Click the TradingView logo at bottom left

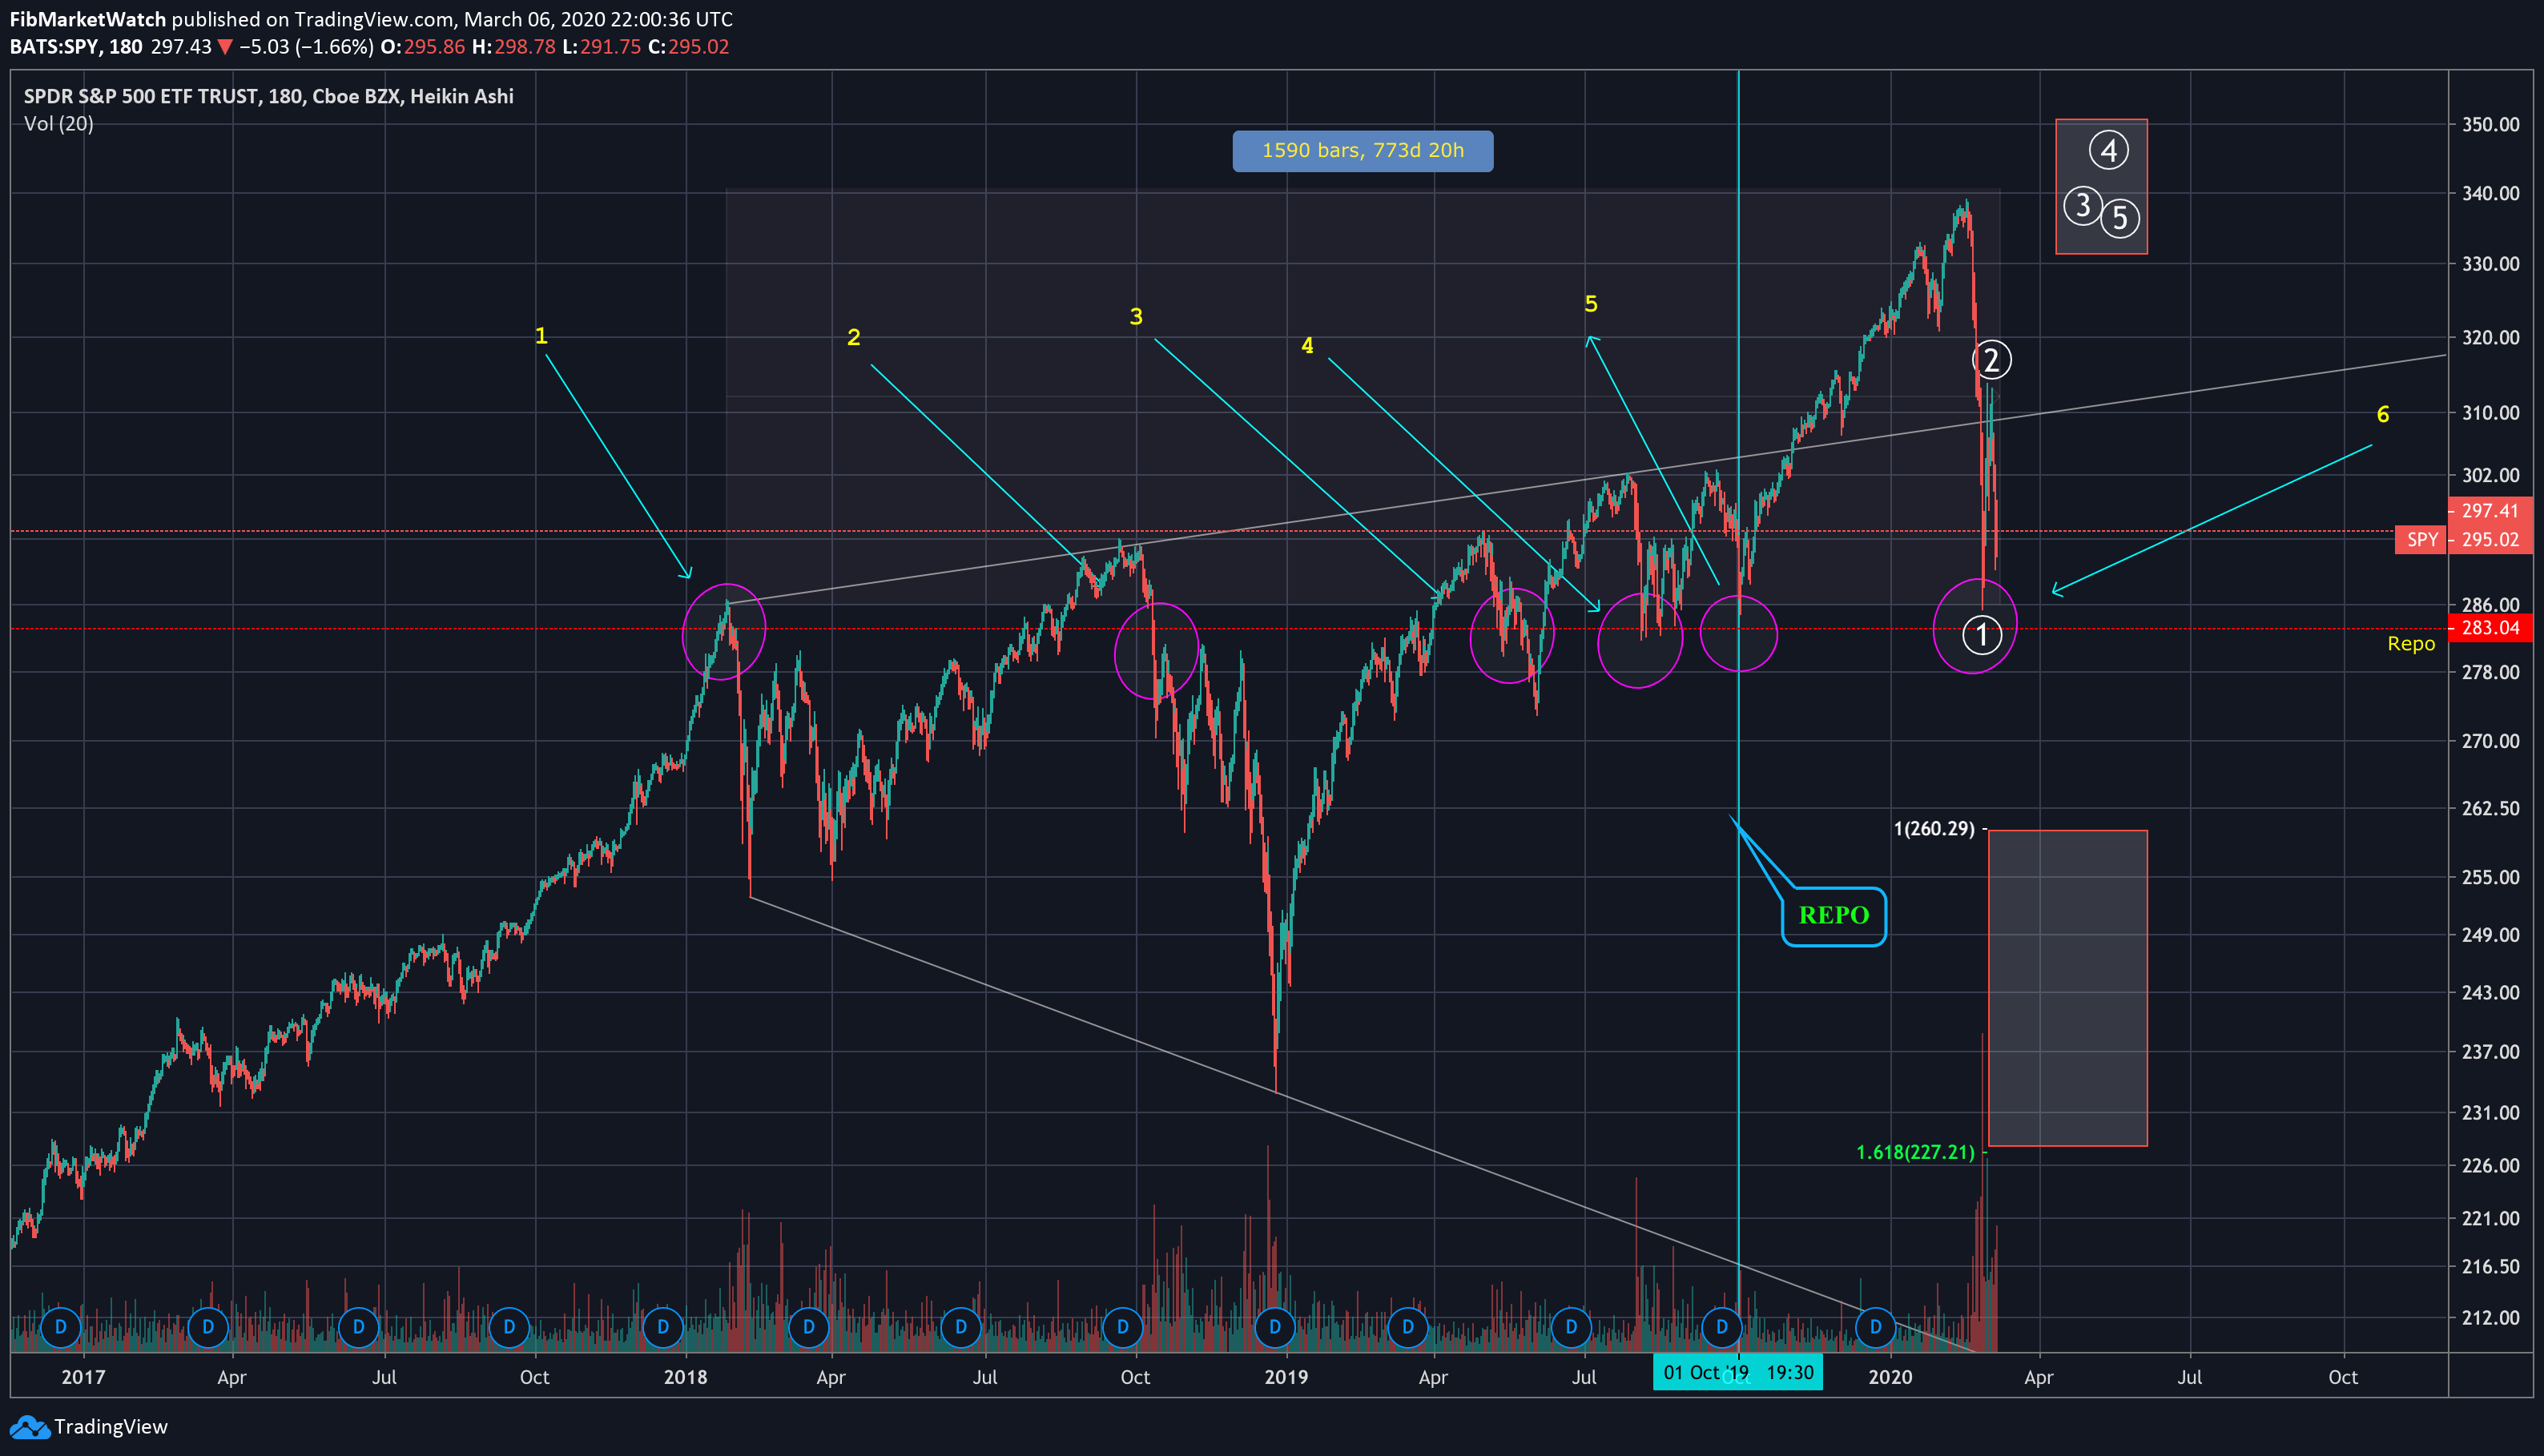(x=88, y=1426)
